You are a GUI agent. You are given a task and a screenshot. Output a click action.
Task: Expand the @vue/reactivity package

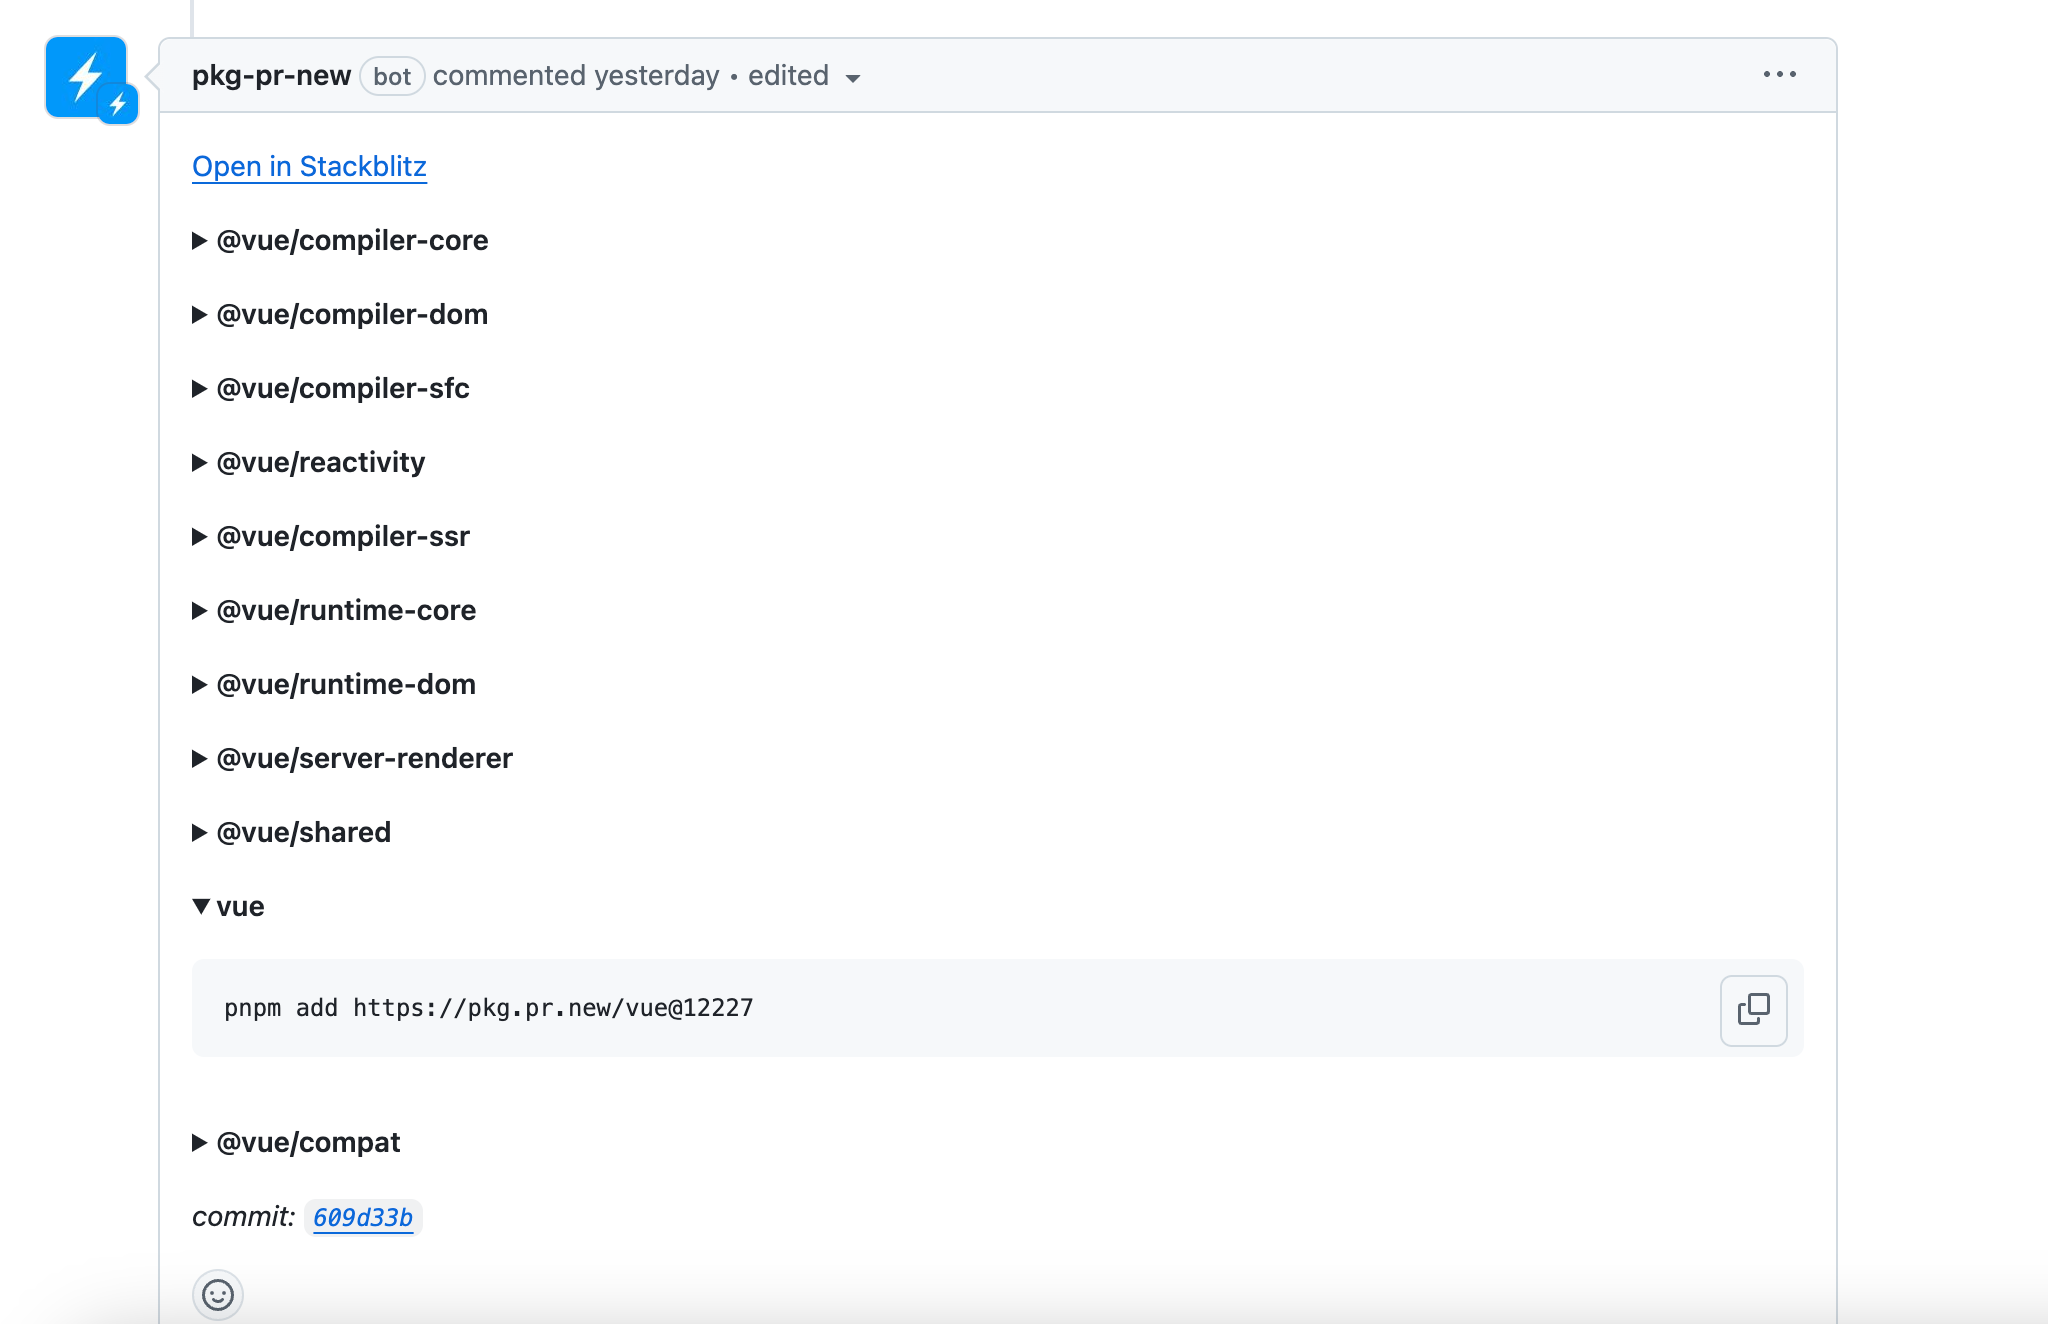320,463
